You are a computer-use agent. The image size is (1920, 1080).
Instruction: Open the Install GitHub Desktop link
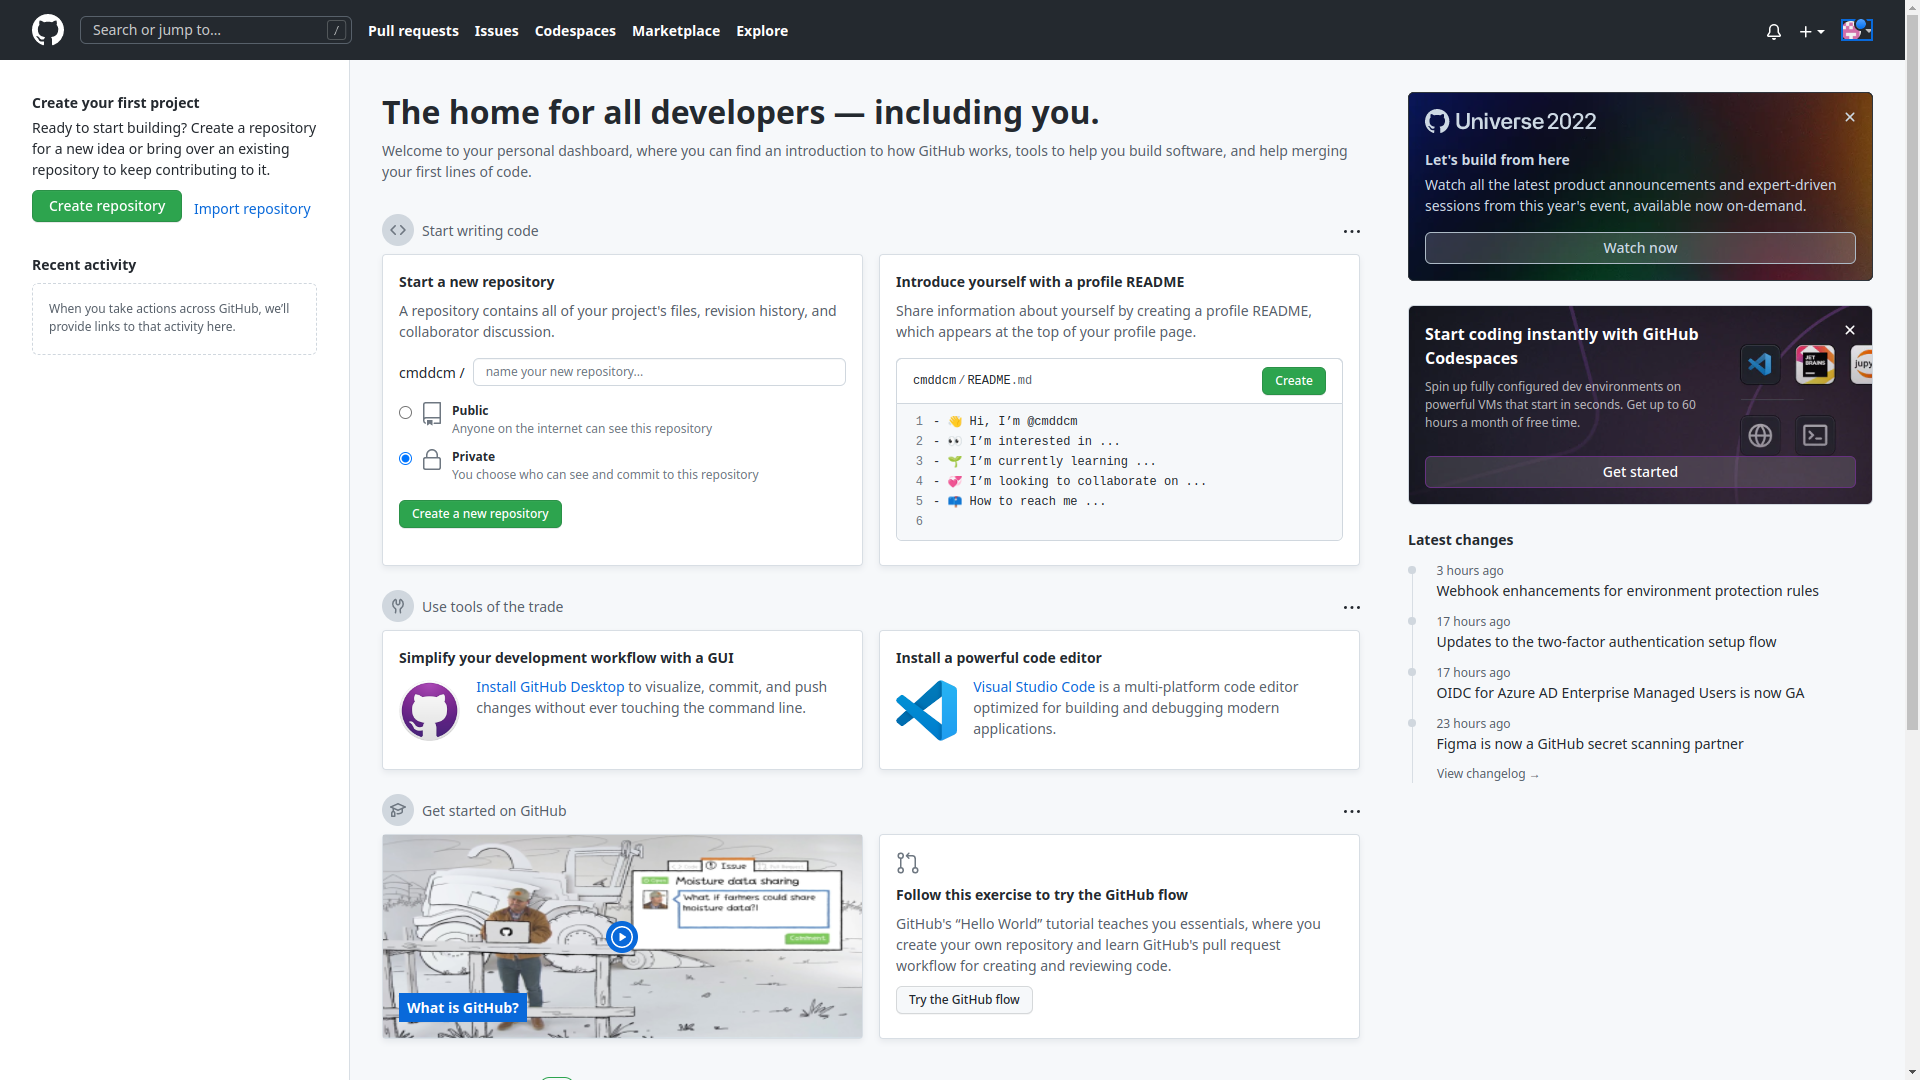tap(550, 687)
